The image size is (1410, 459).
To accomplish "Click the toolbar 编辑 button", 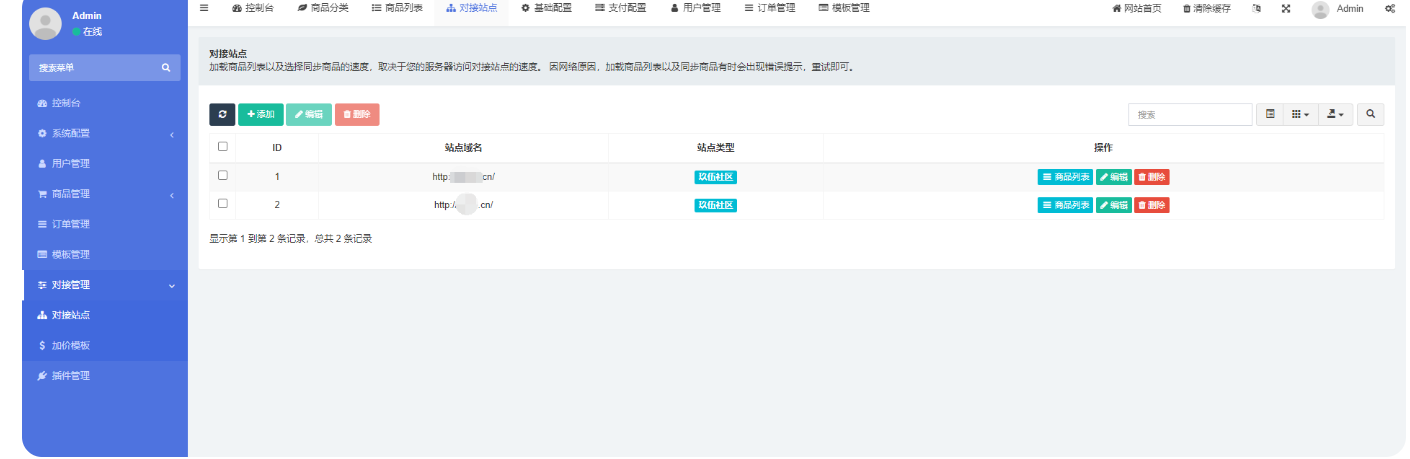I will (309, 114).
